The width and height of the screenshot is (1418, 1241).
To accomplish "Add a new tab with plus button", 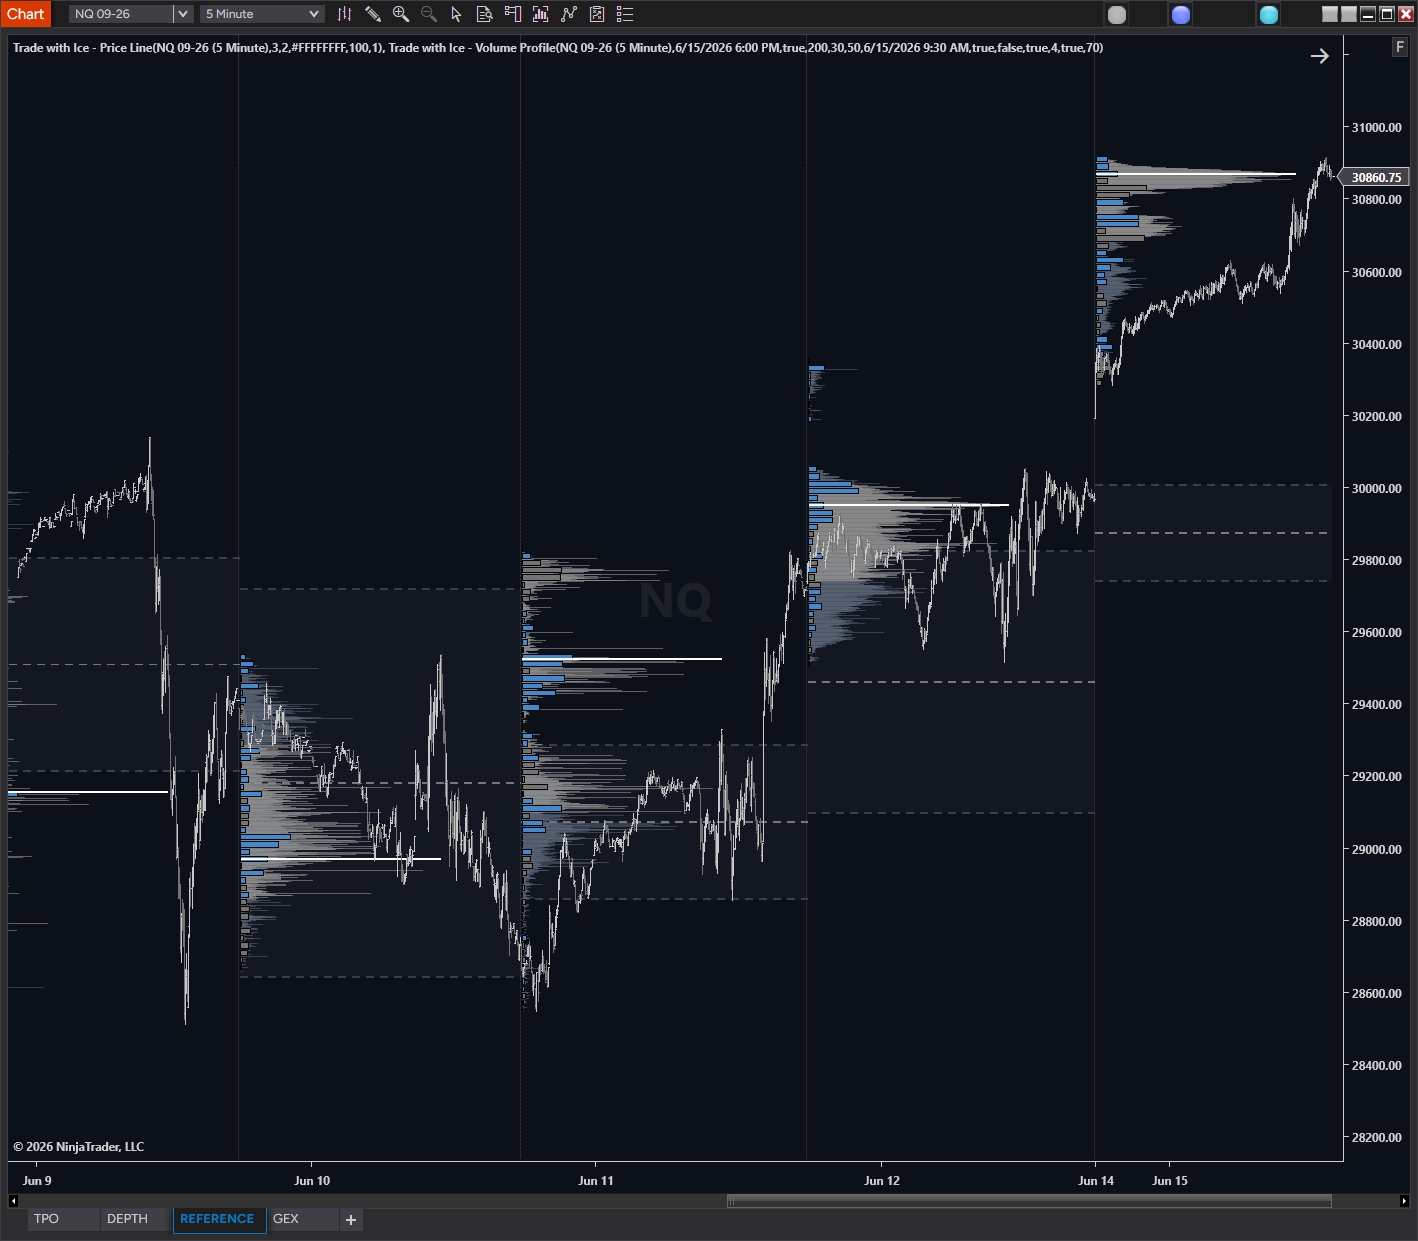I will (351, 1220).
